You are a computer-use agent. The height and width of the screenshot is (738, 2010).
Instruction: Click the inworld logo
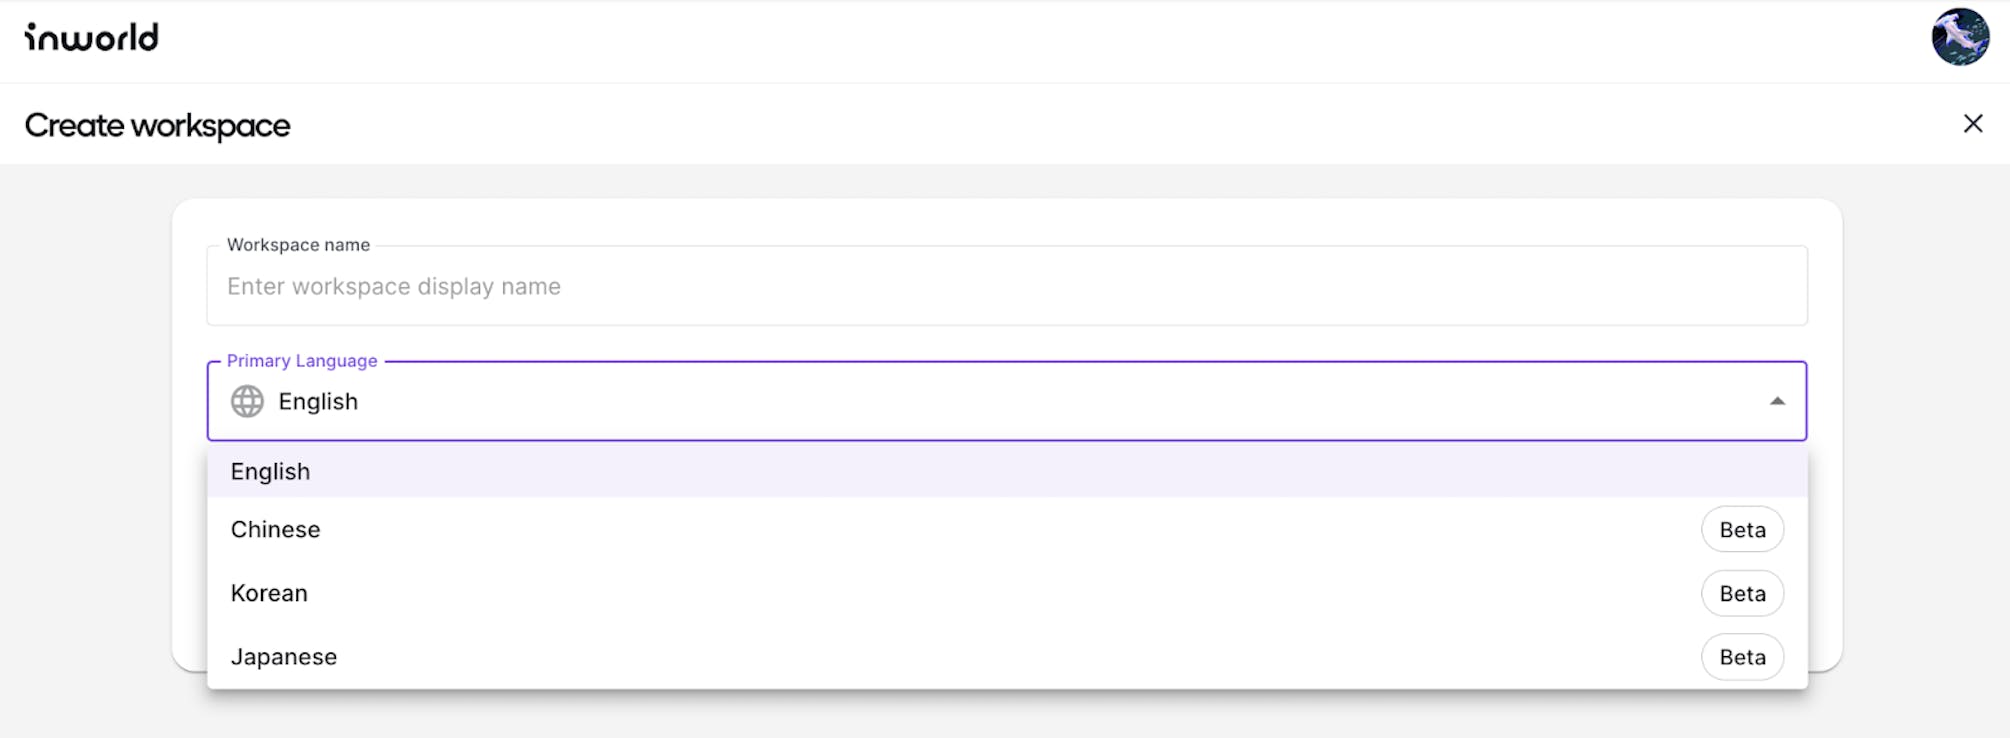(x=92, y=38)
